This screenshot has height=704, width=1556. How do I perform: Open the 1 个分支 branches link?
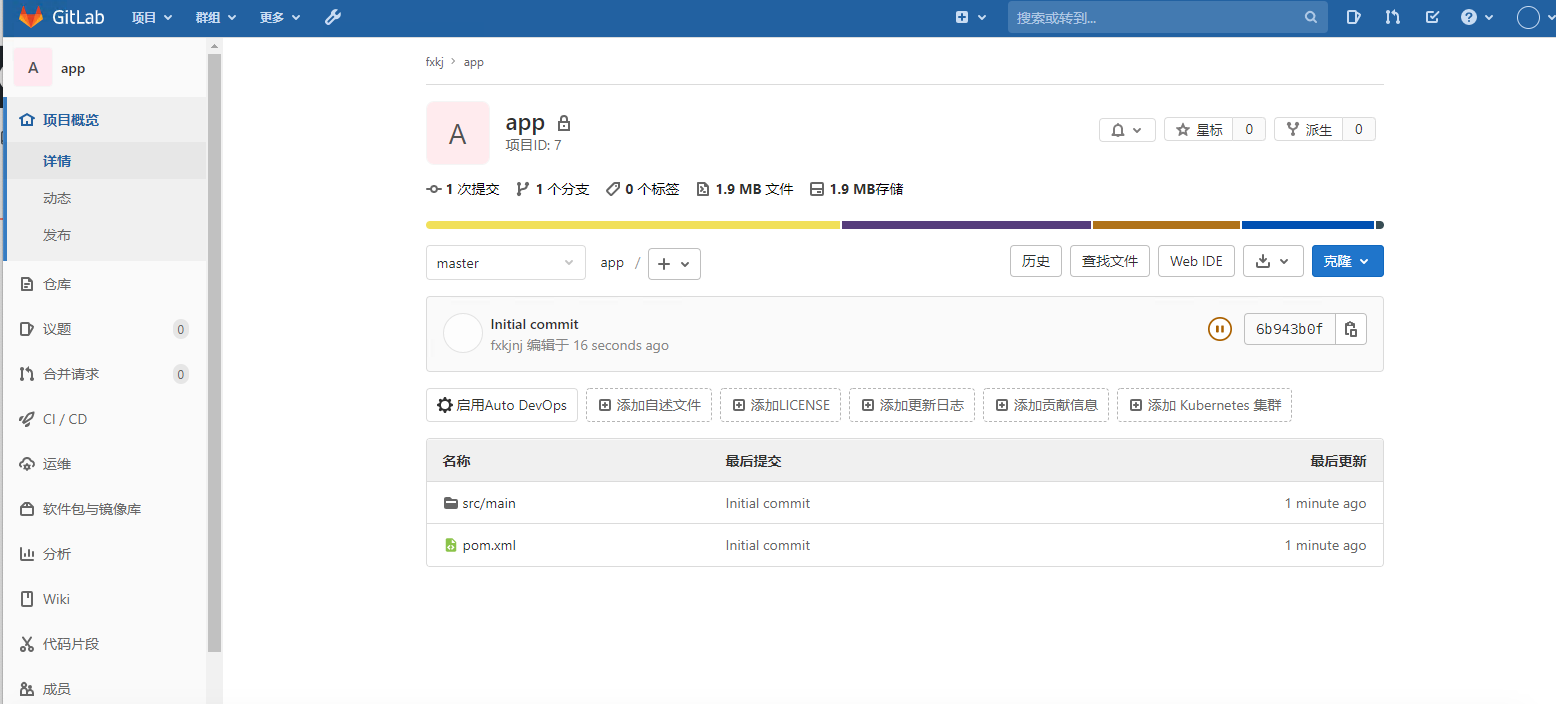pos(552,189)
